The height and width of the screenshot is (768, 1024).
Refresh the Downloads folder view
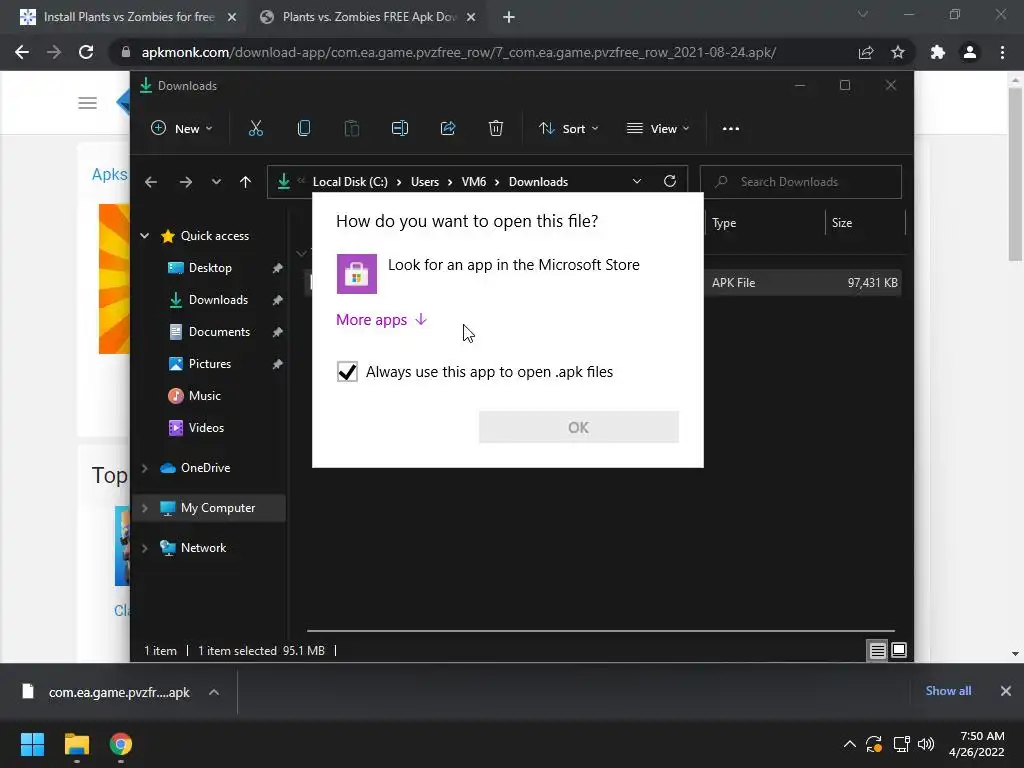point(669,182)
